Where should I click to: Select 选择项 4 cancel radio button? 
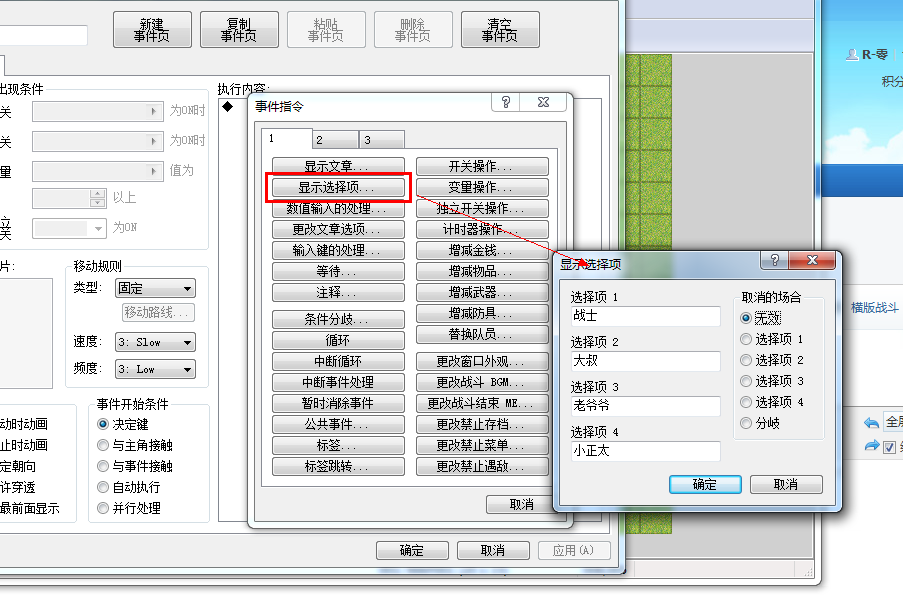772,402
